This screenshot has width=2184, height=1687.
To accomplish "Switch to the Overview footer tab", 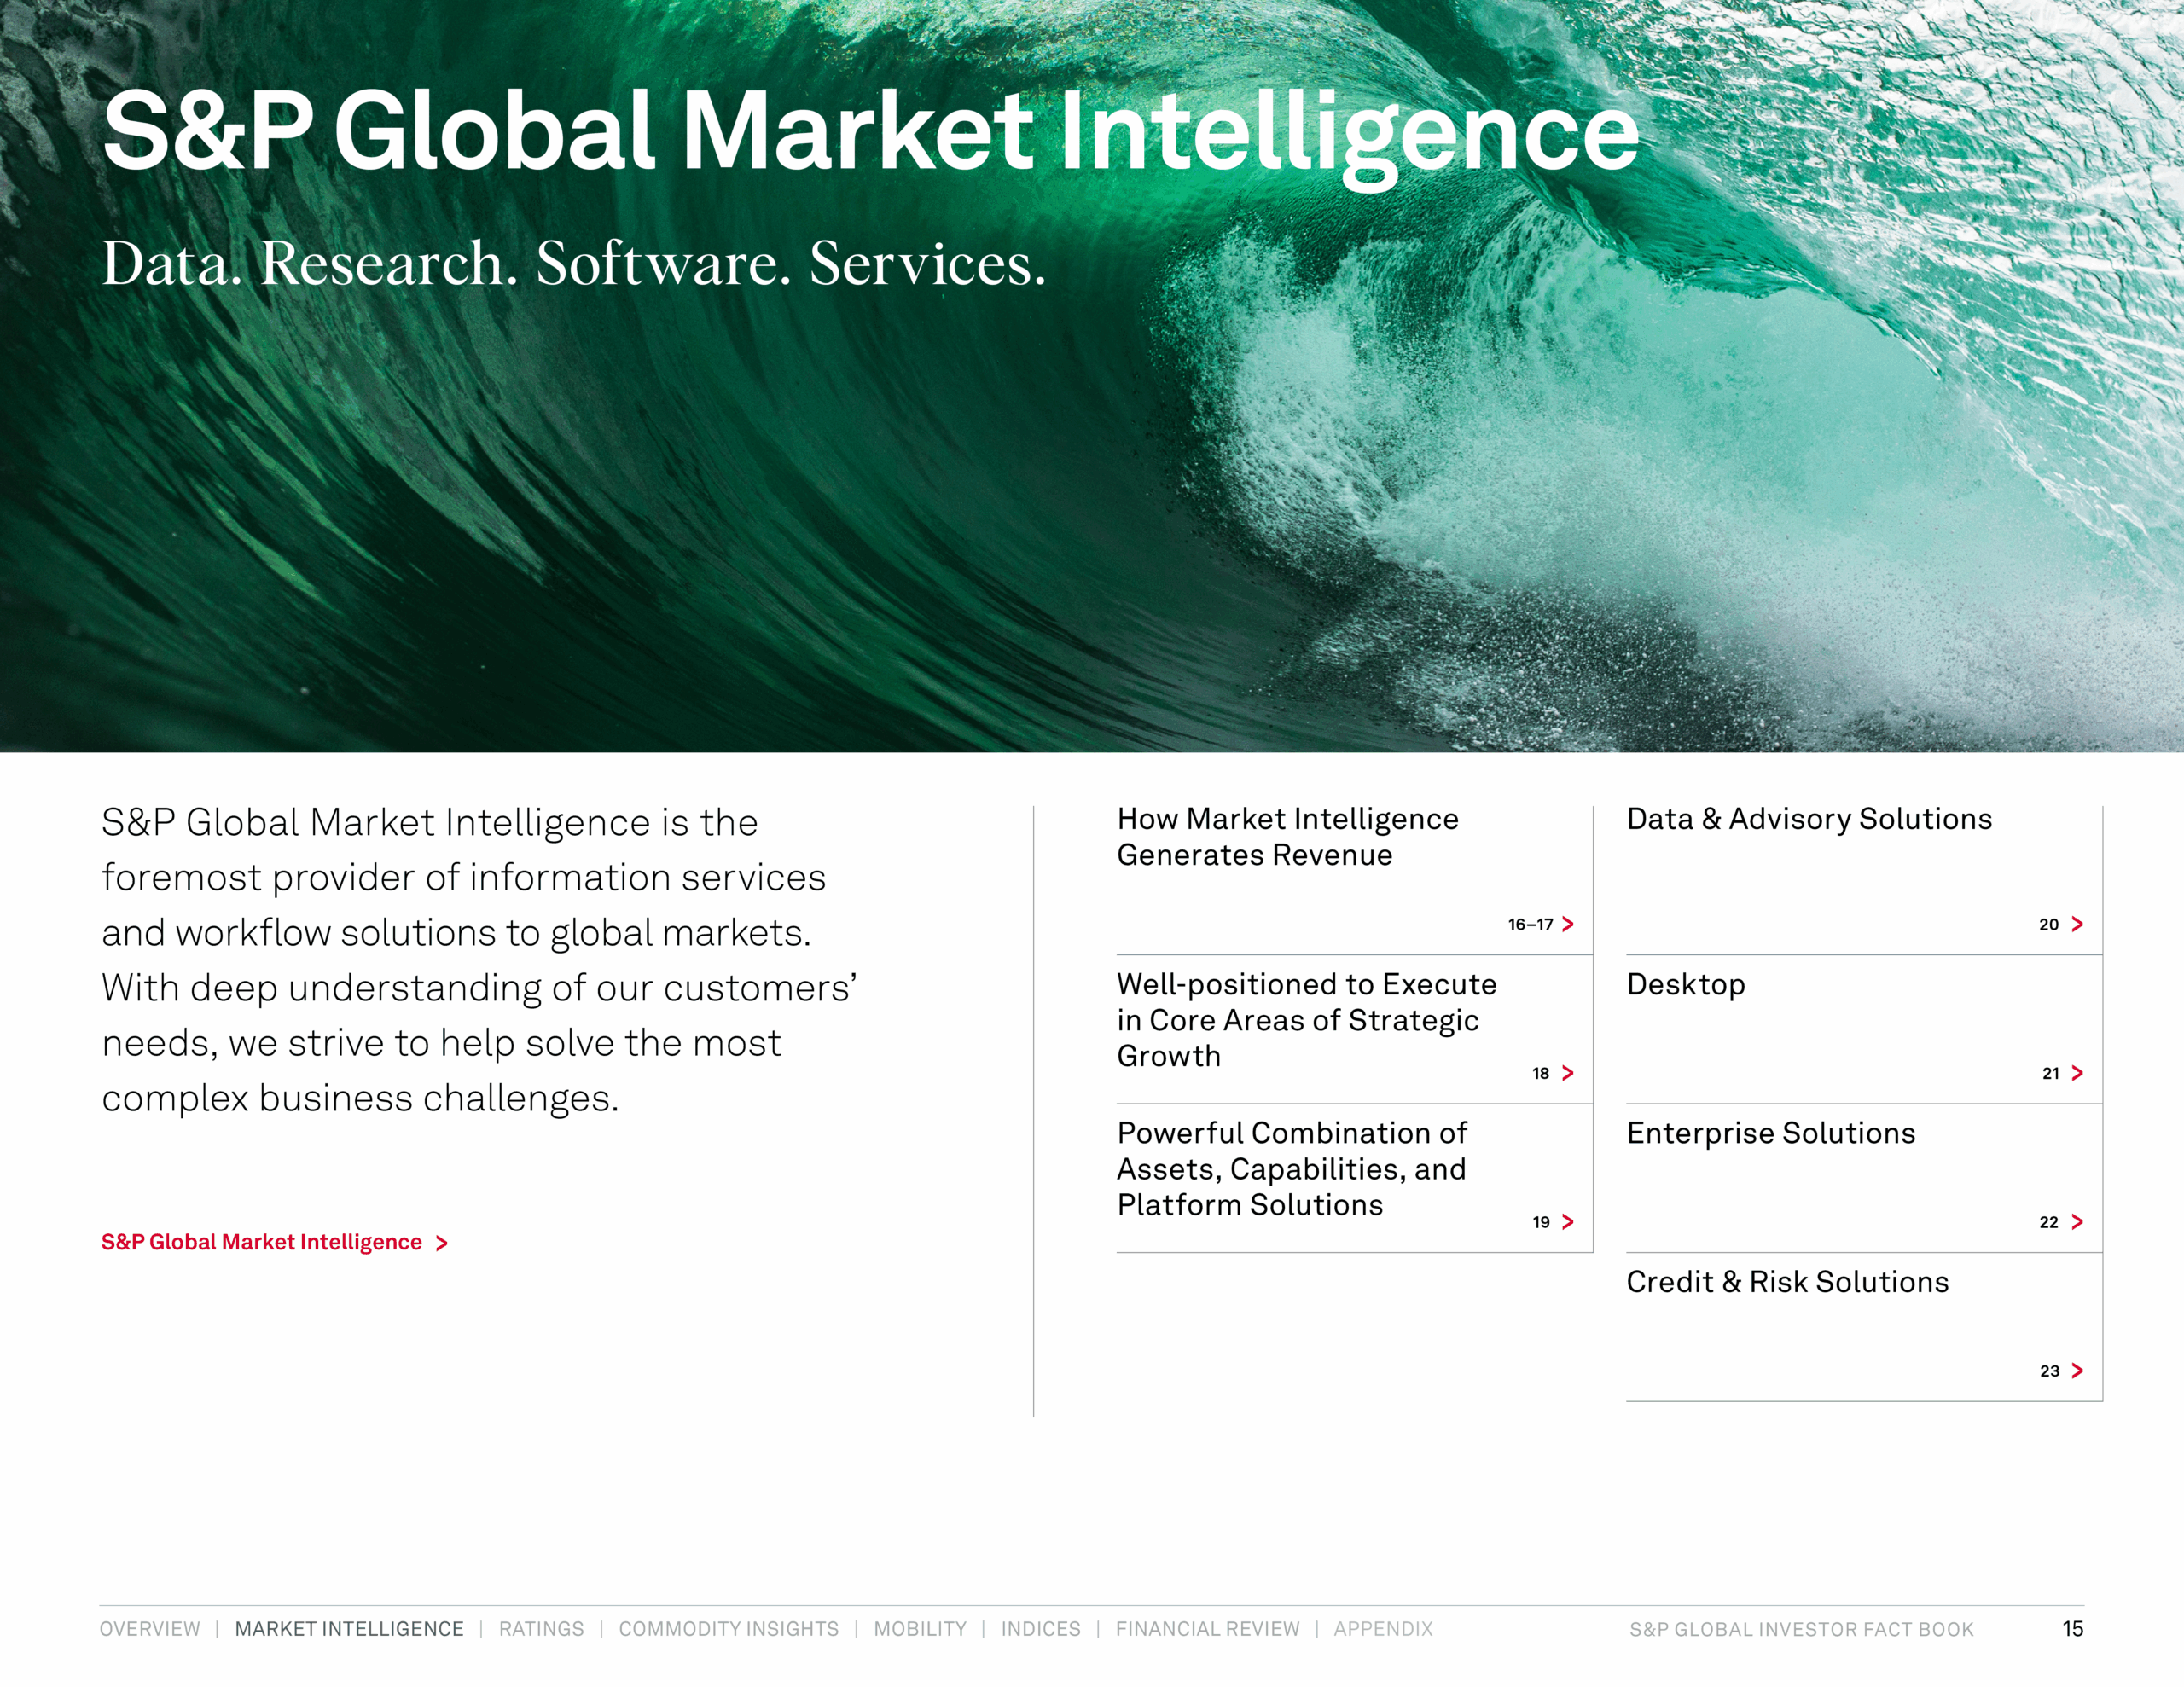I will tap(150, 1629).
